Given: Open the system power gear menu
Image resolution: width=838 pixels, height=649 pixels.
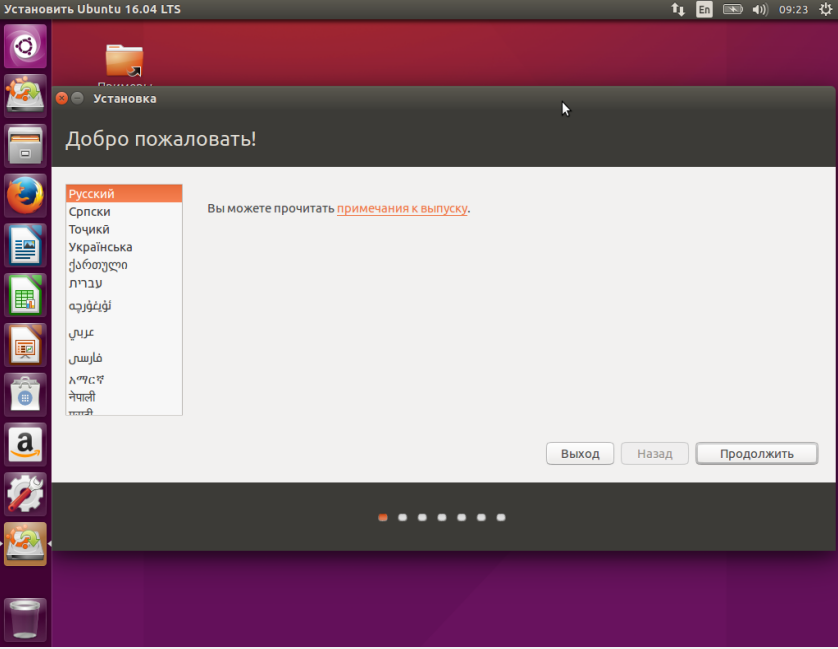Looking at the screenshot, I should click(x=825, y=9).
